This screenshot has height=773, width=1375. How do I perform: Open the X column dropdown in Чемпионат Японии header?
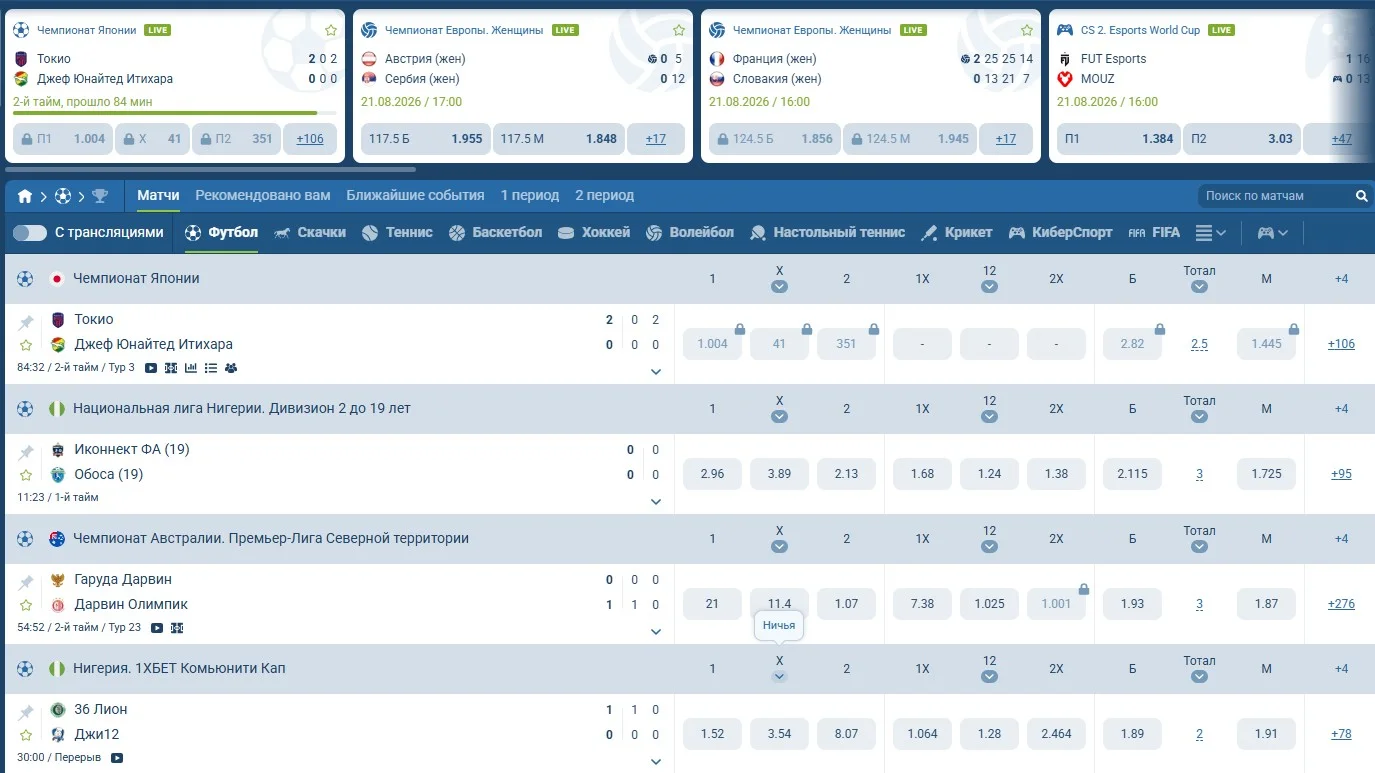coord(780,287)
